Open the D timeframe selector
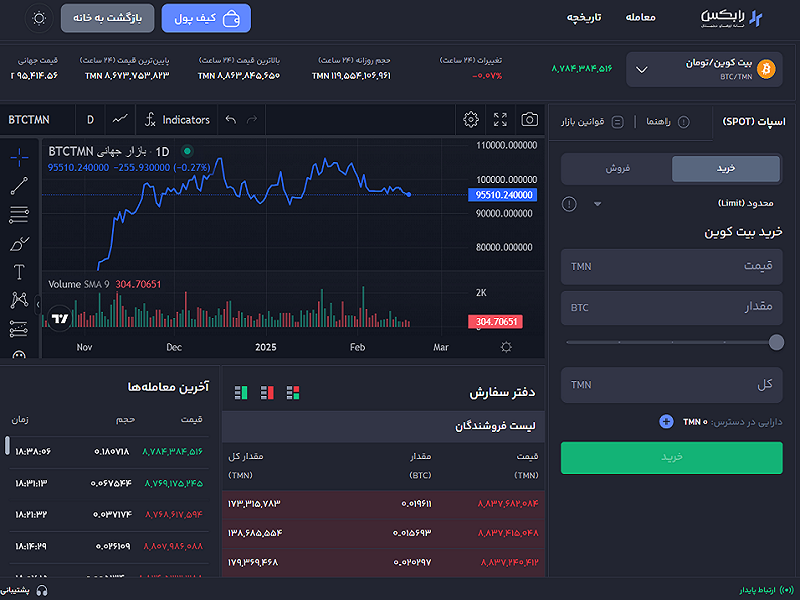The width and height of the screenshot is (800, 600). click(x=90, y=119)
